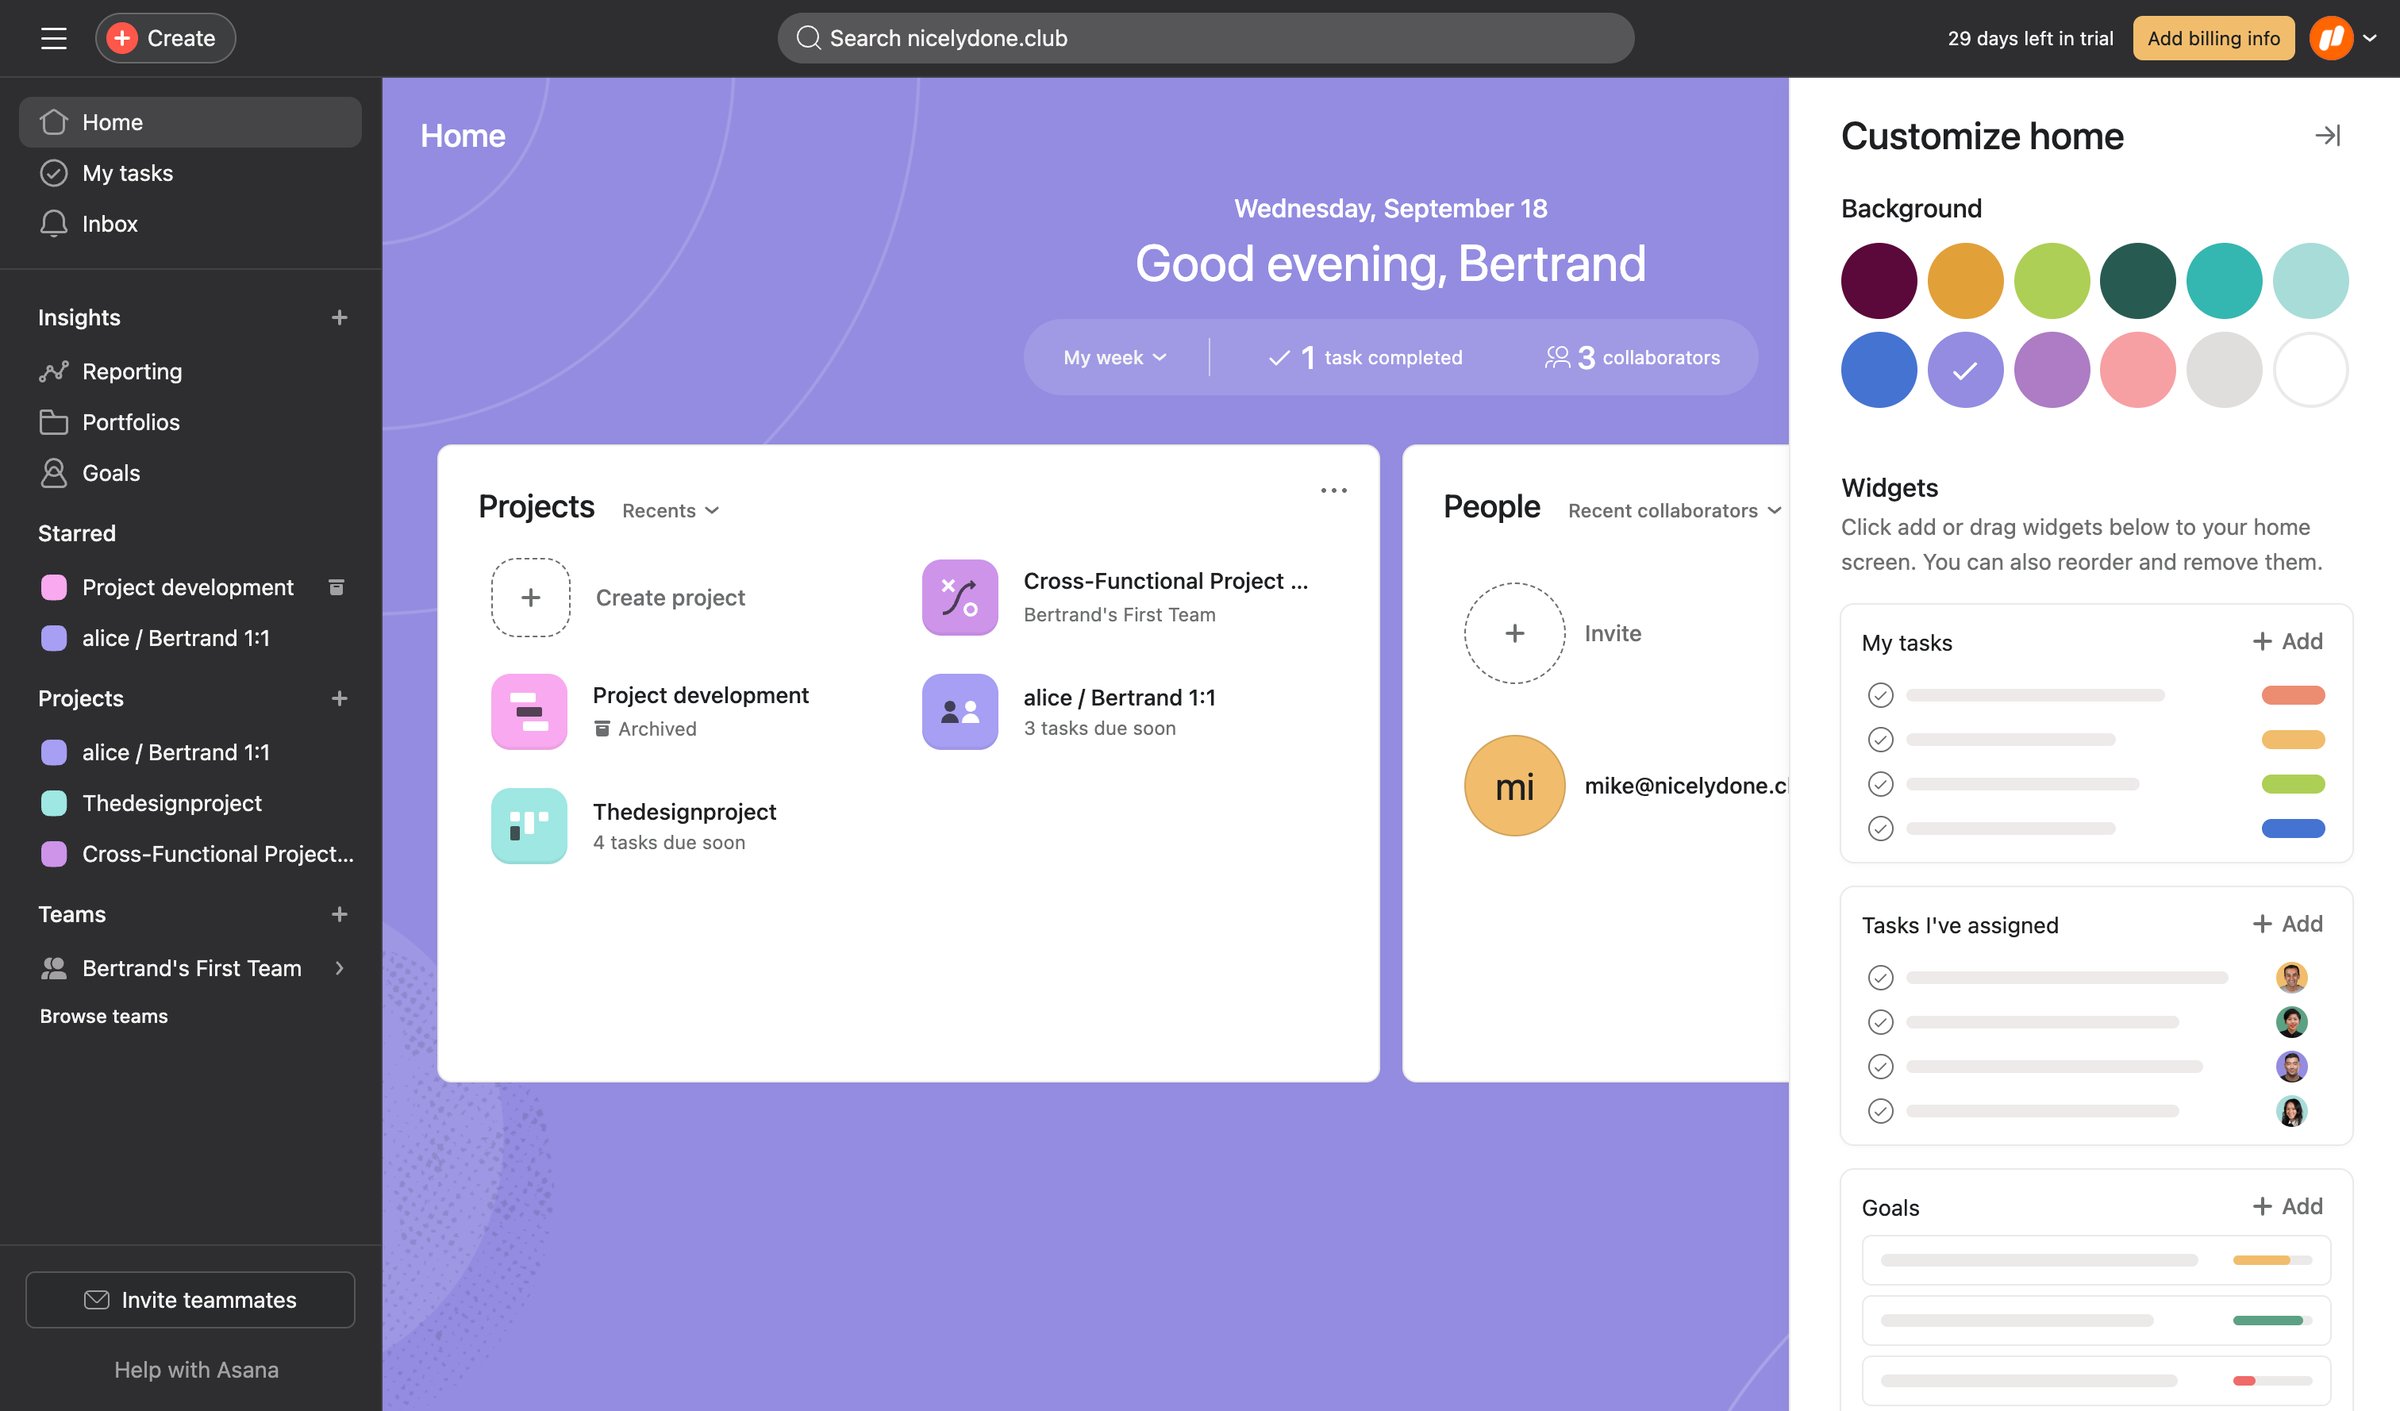Image resolution: width=2400 pixels, height=1411 pixels.
Task: Open the Cross-Functional Project purple icon
Action: point(960,597)
